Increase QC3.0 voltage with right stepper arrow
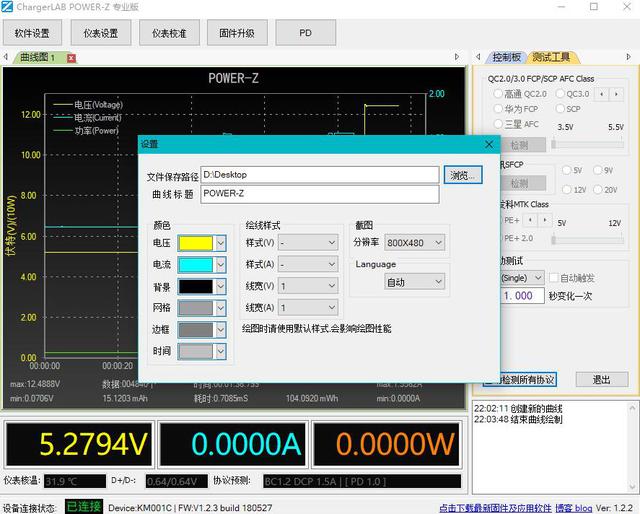Screen dimensions: 640x514 616,94
